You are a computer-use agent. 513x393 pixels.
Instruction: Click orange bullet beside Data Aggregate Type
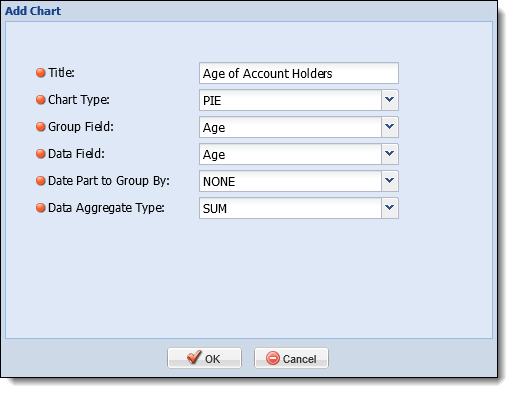point(41,208)
